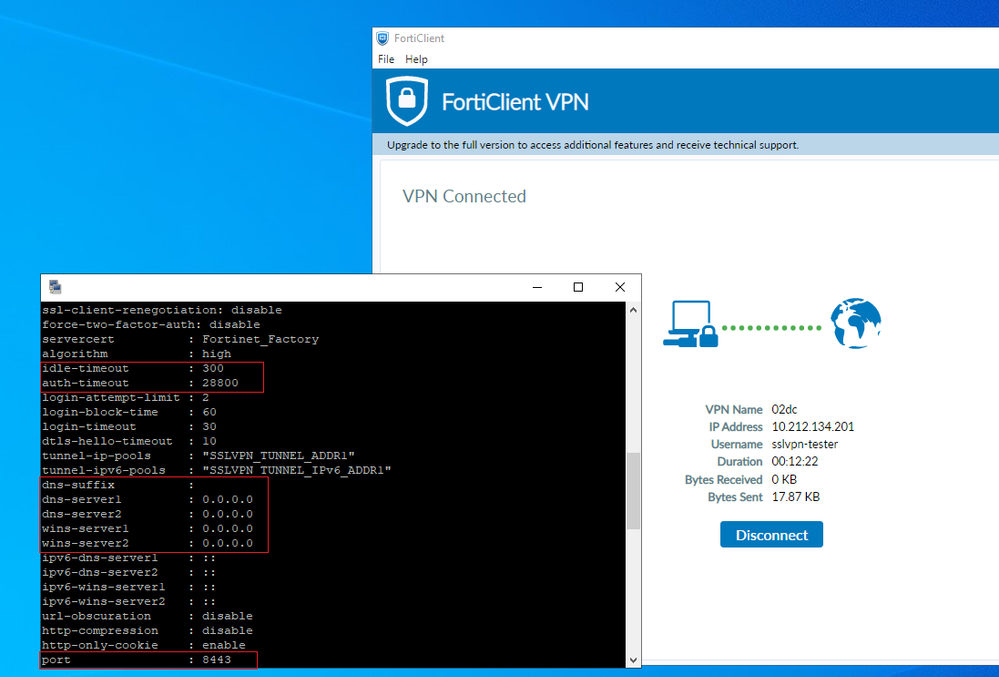Click the 'ipv6-dns-server1' line in terminal
This screenshot has width=999, height=677.
point(129,558)
